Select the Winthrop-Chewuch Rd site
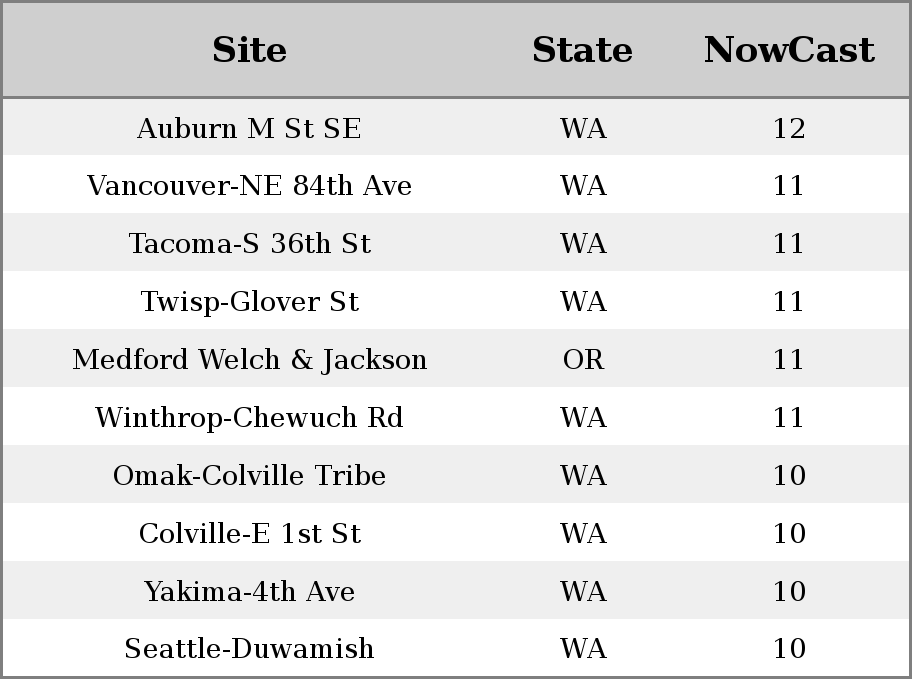The height and width of the screenshot is (679, 912). click(249, 417)
